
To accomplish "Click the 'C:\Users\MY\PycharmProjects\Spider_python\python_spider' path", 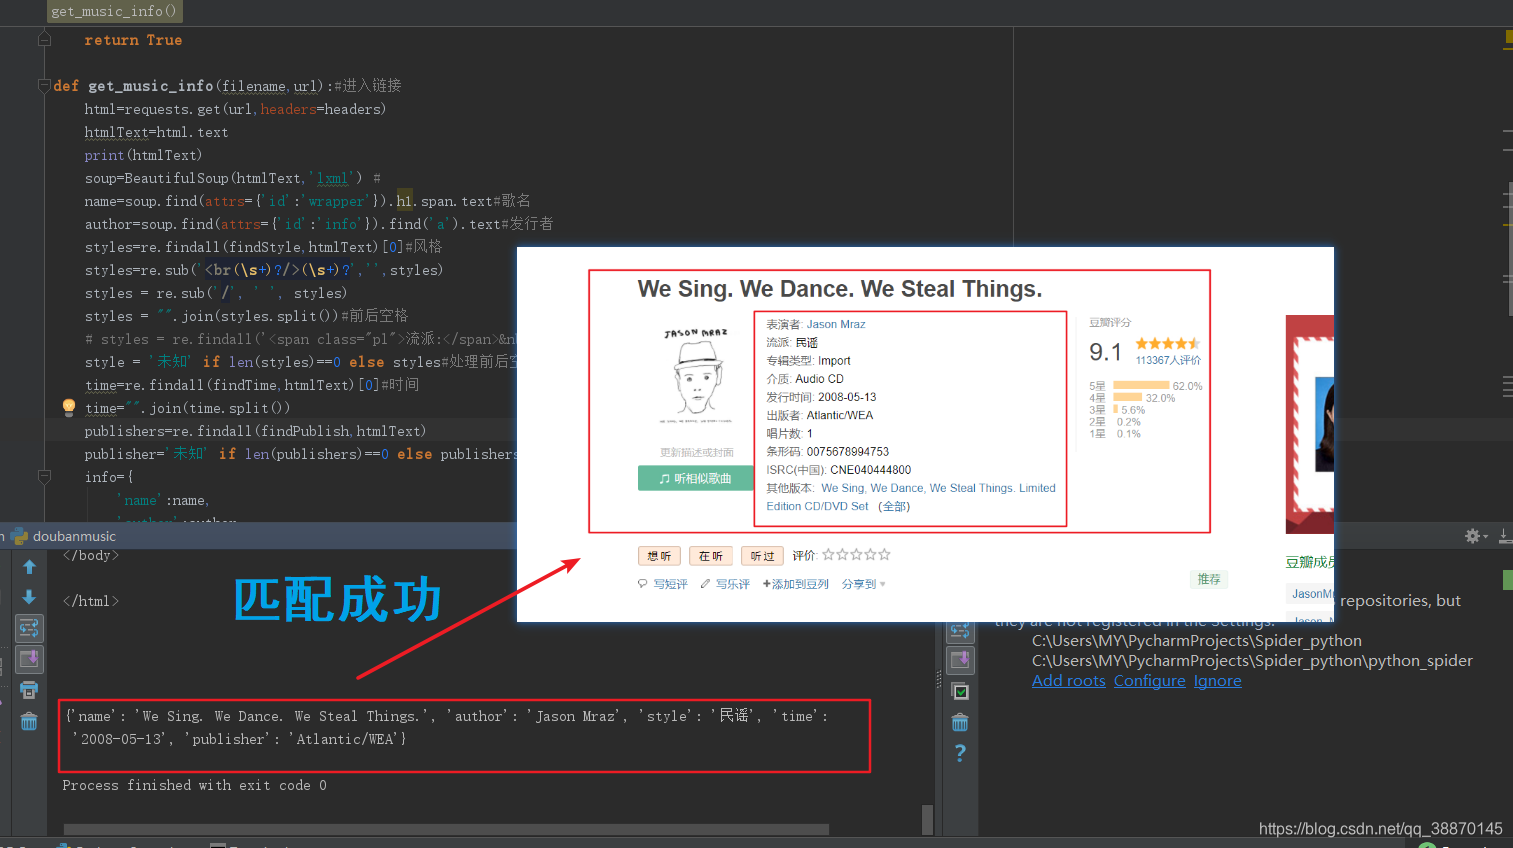I will (x=1252, y=661).
